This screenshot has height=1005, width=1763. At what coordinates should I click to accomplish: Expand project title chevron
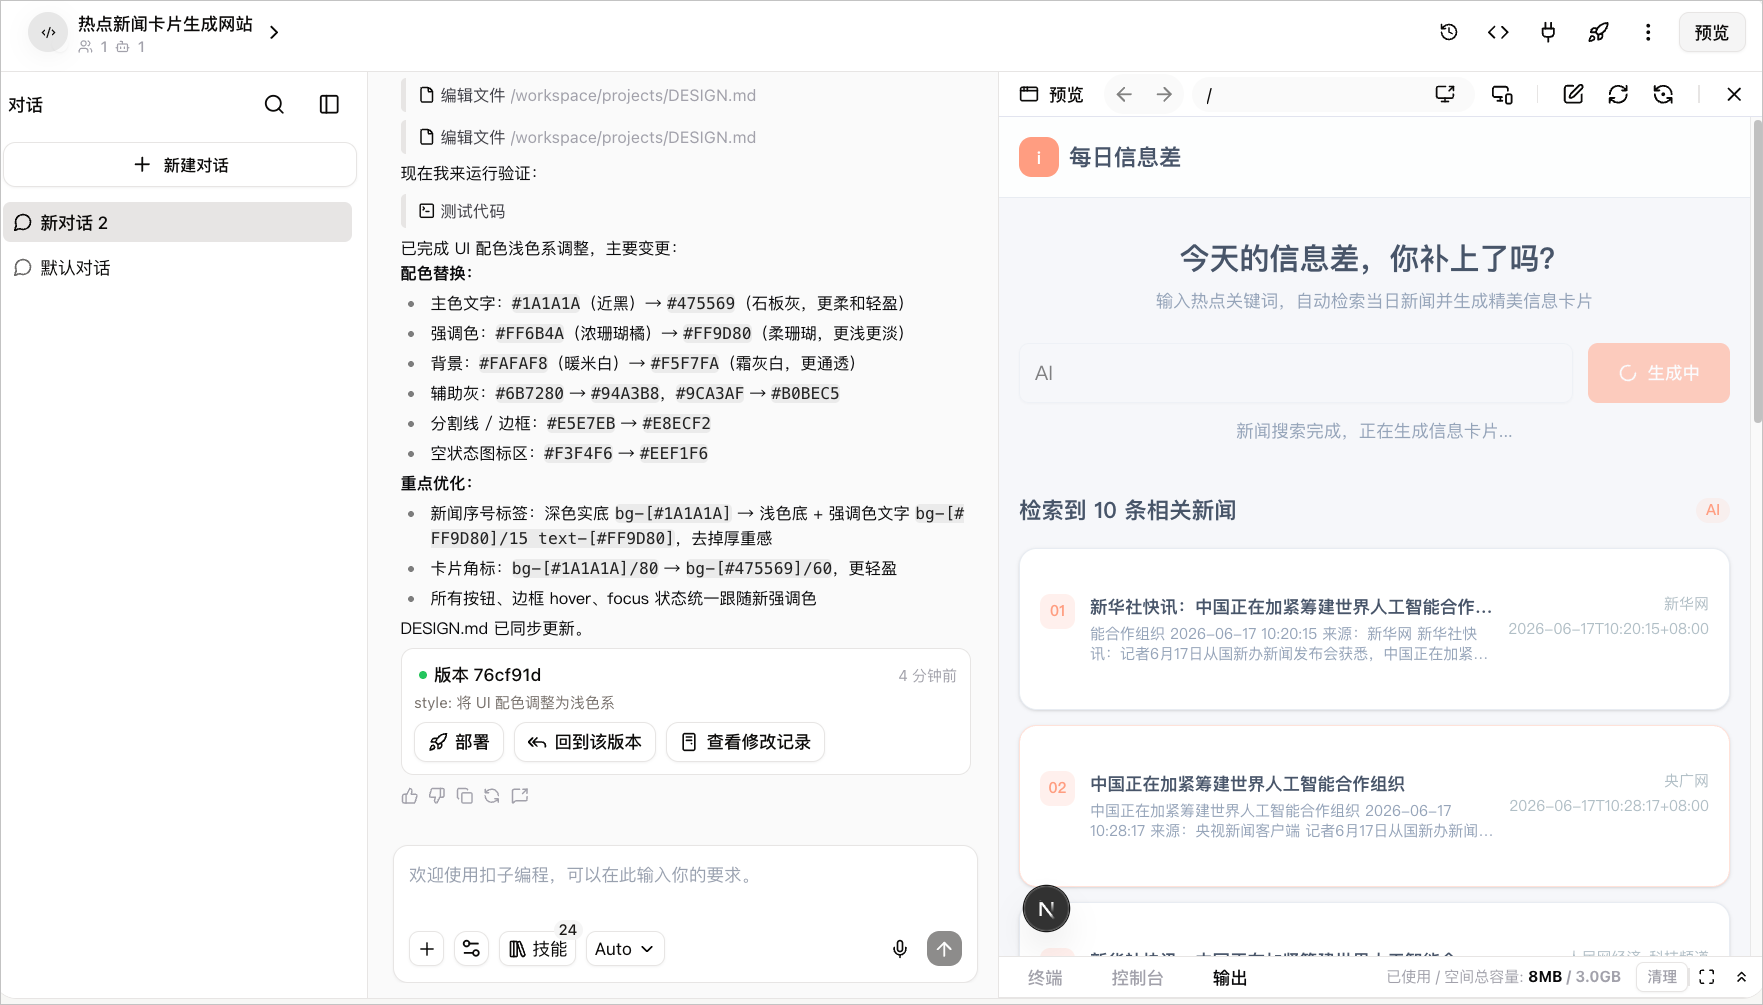[x=274, y=32]
